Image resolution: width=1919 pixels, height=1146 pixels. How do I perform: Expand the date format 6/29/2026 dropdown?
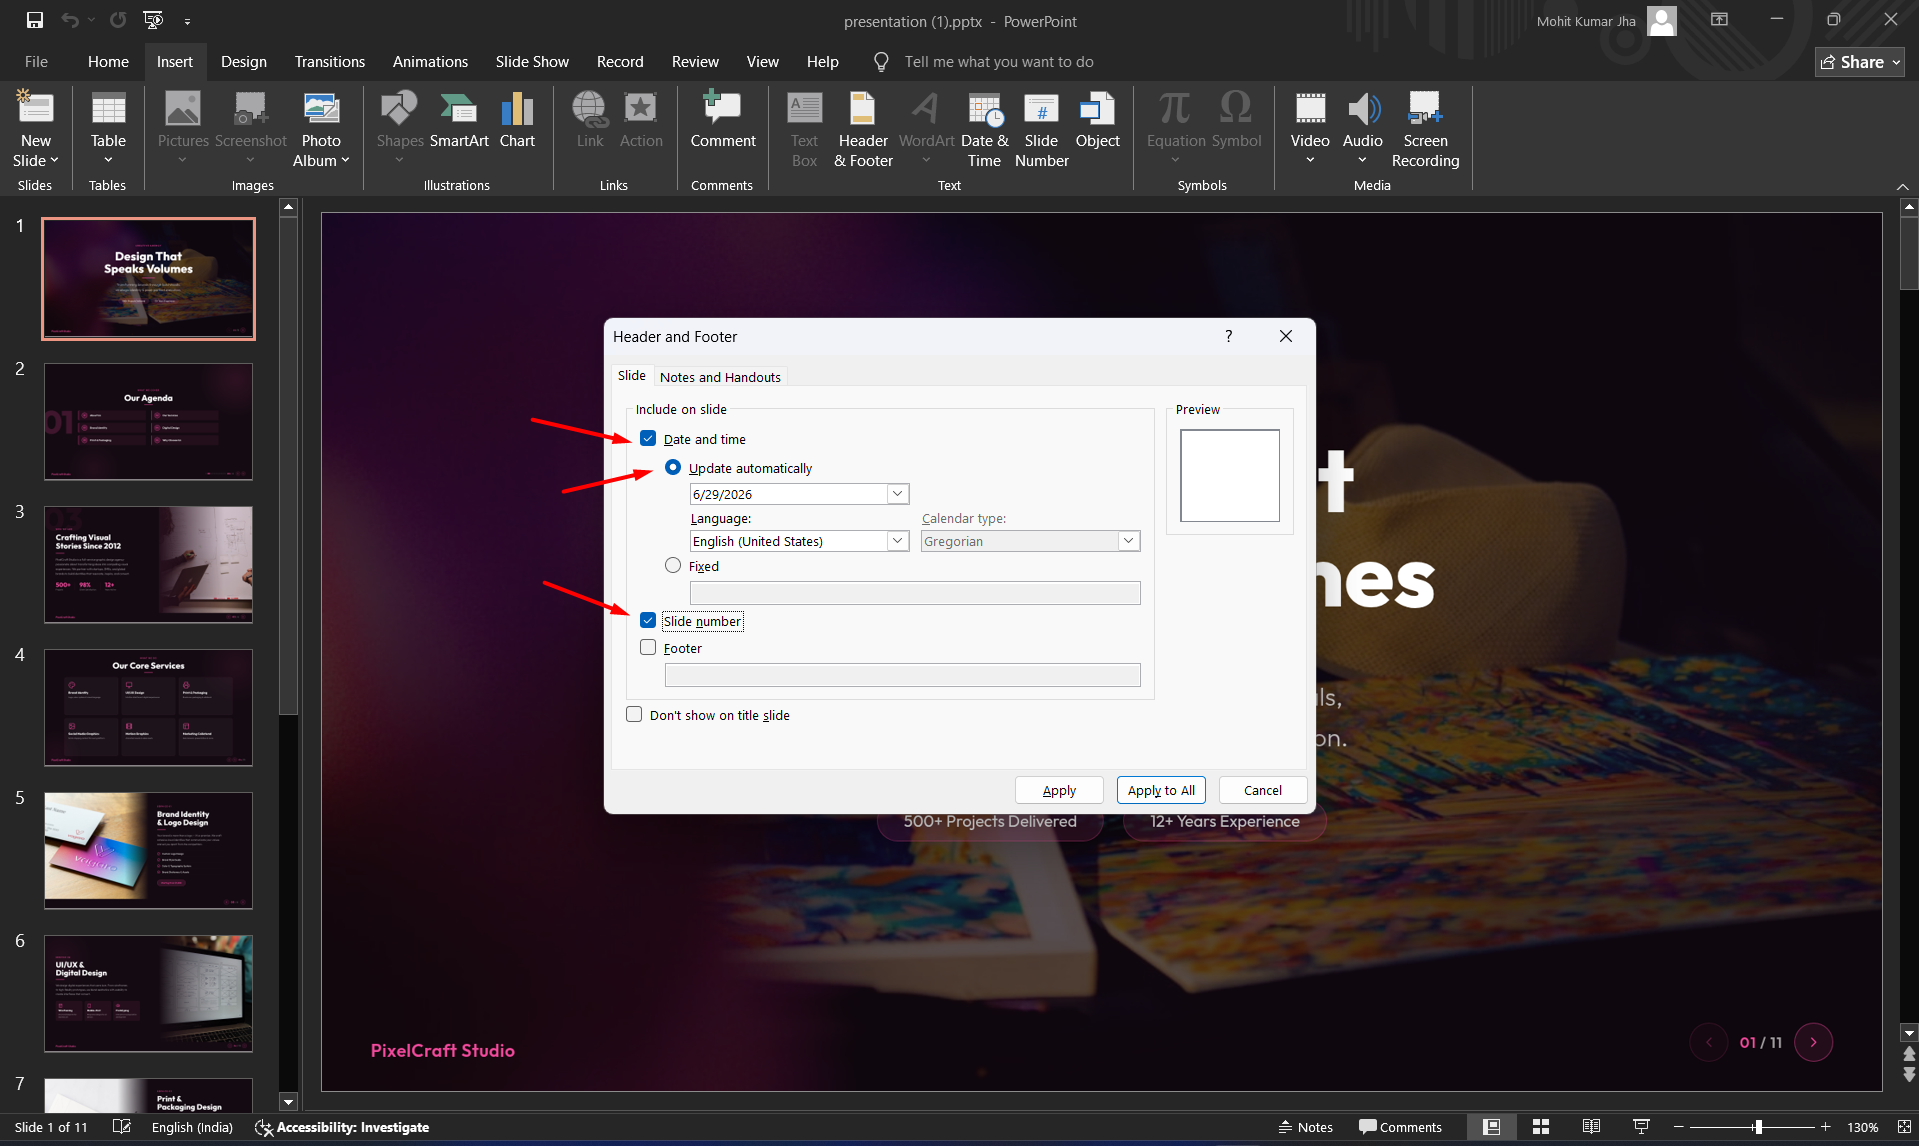[897, 494]
